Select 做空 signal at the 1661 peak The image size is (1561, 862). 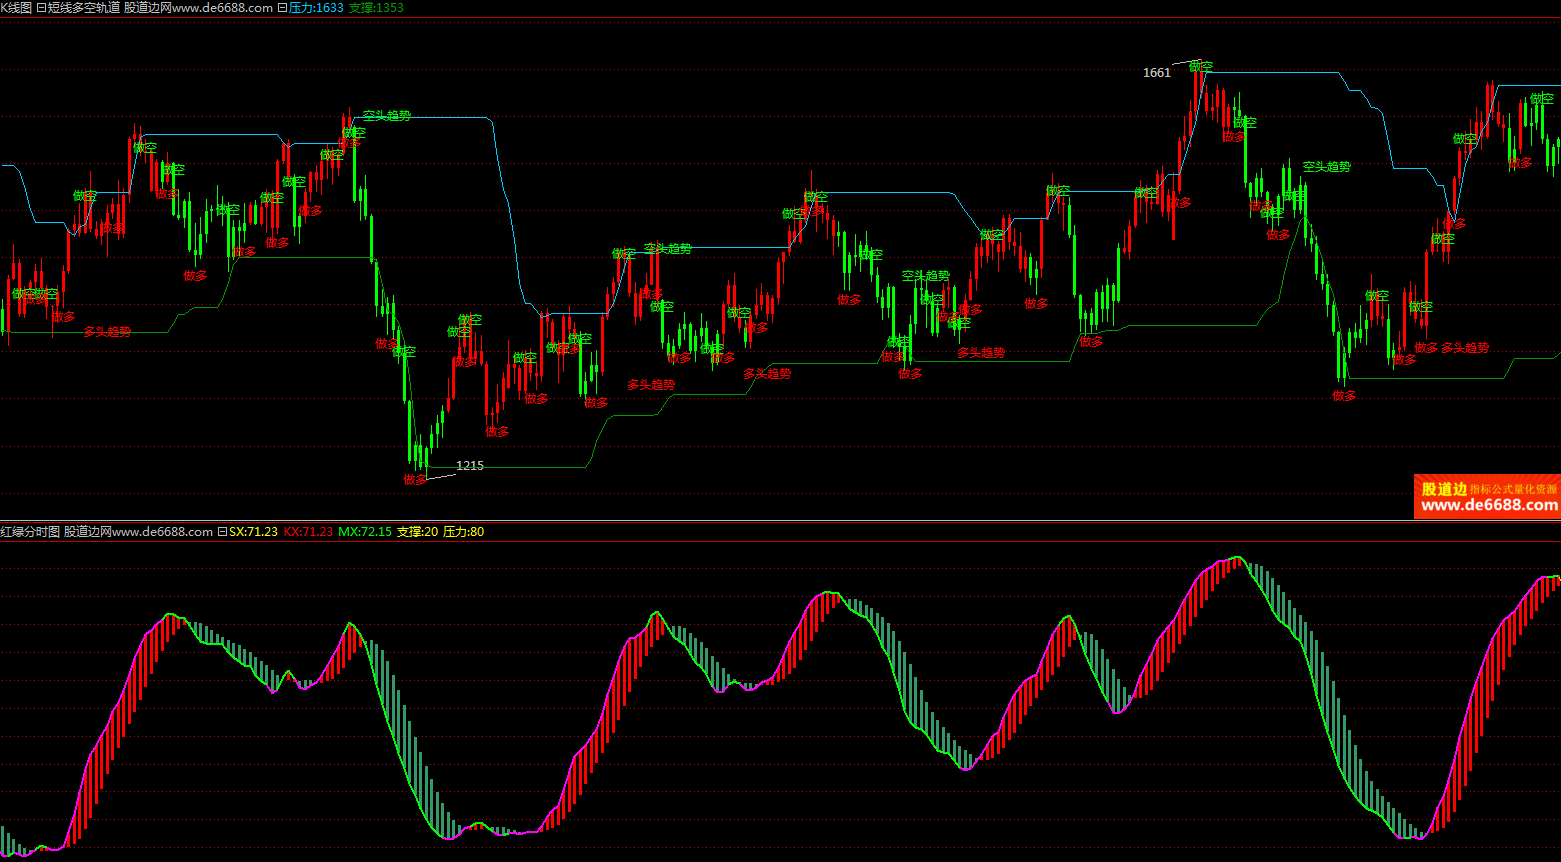[1201, 67]
